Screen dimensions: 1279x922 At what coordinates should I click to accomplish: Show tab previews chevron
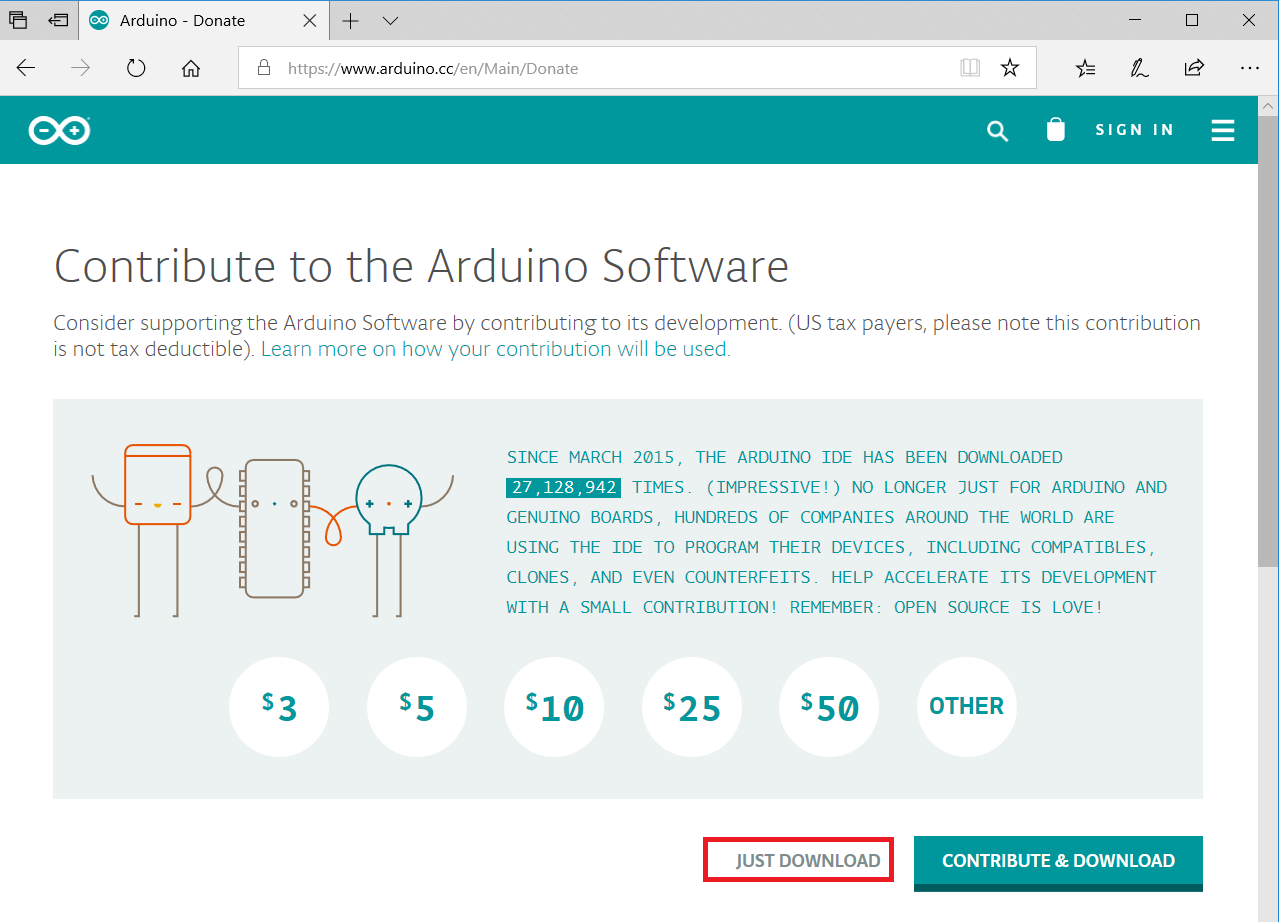[x=391, y=20]
